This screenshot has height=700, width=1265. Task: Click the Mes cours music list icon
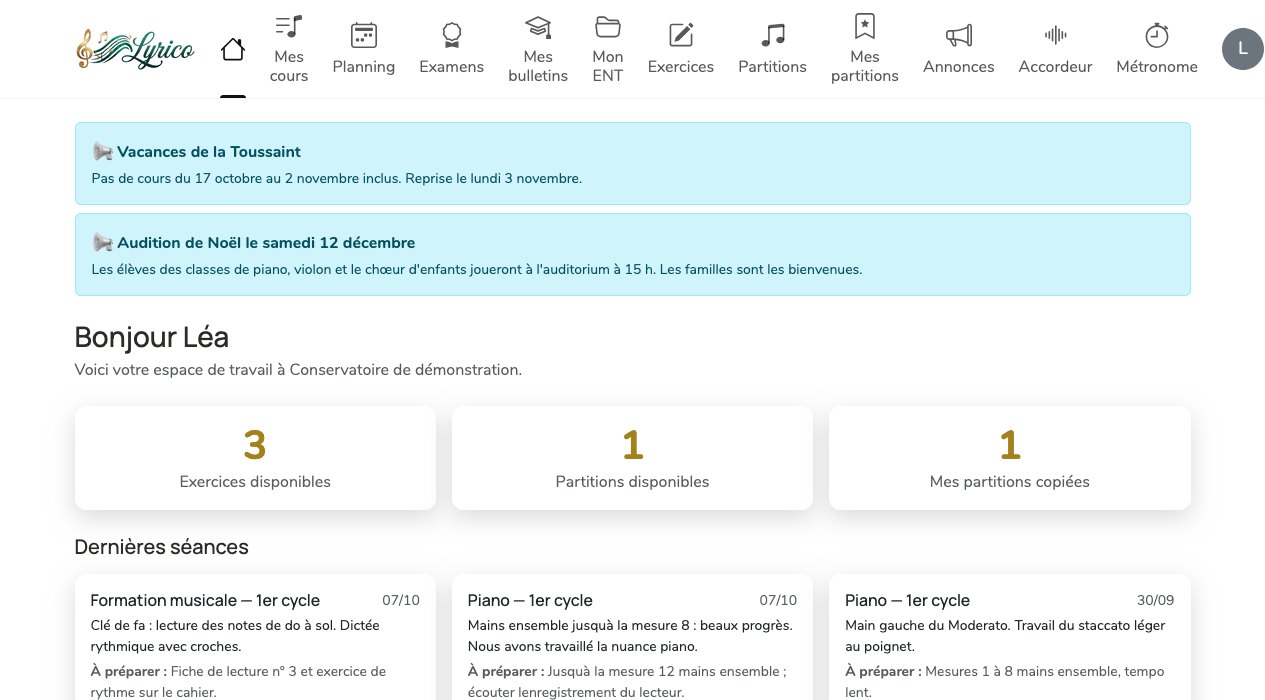click(289, 26)
